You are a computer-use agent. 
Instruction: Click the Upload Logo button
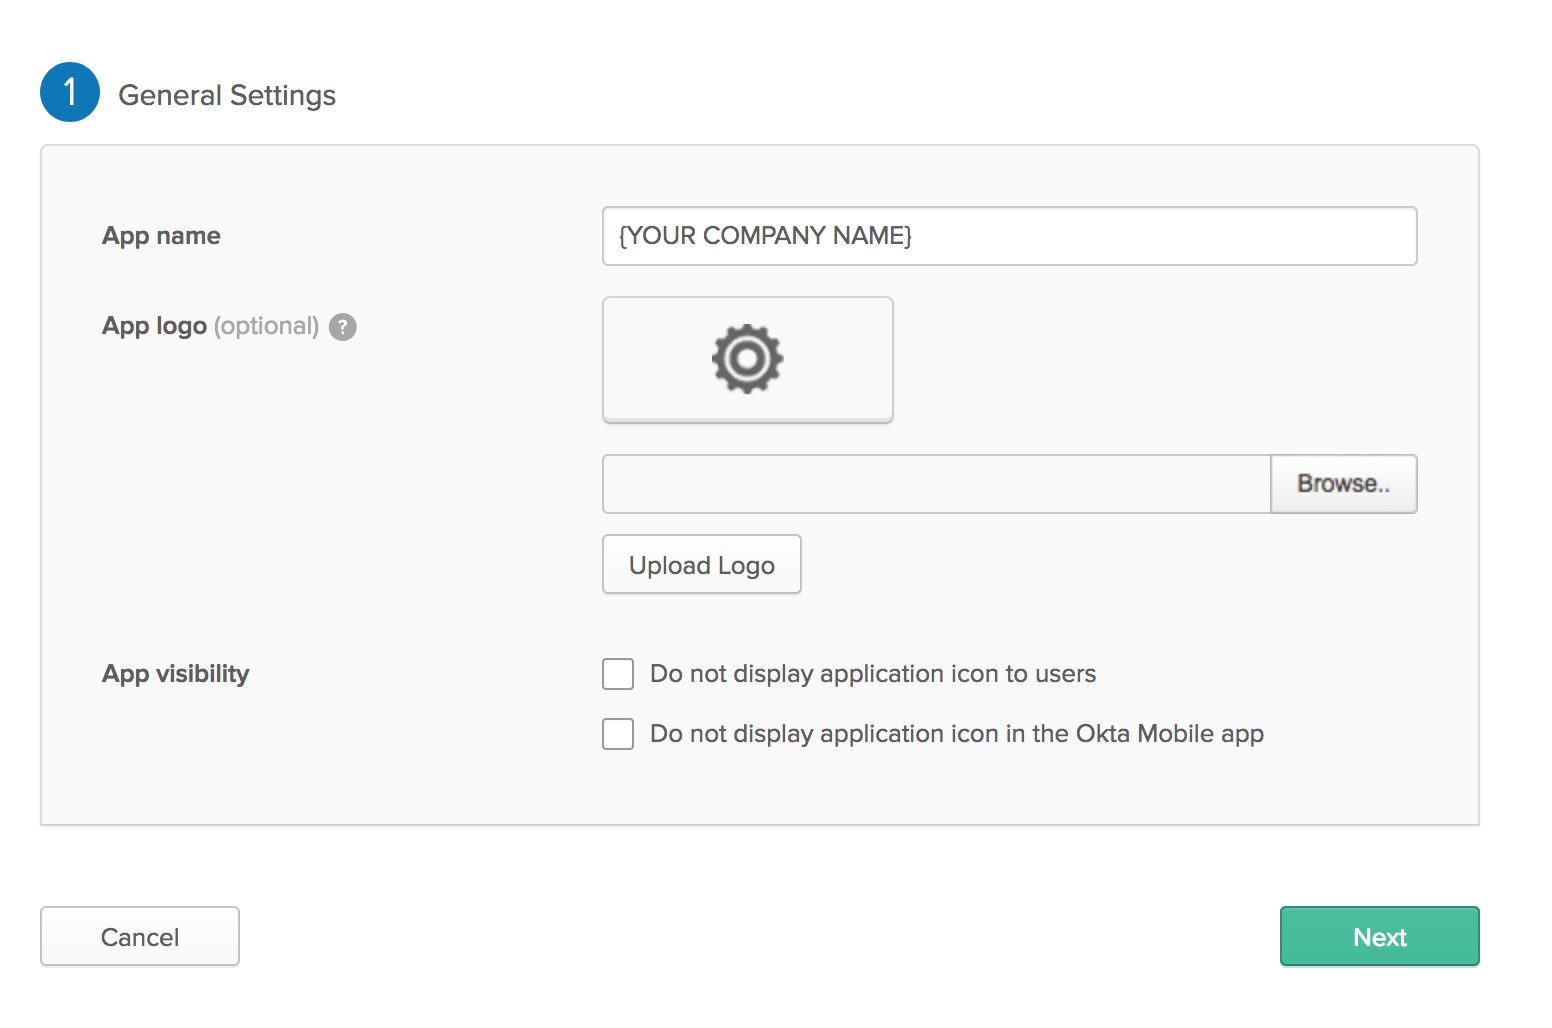(701, 565)
